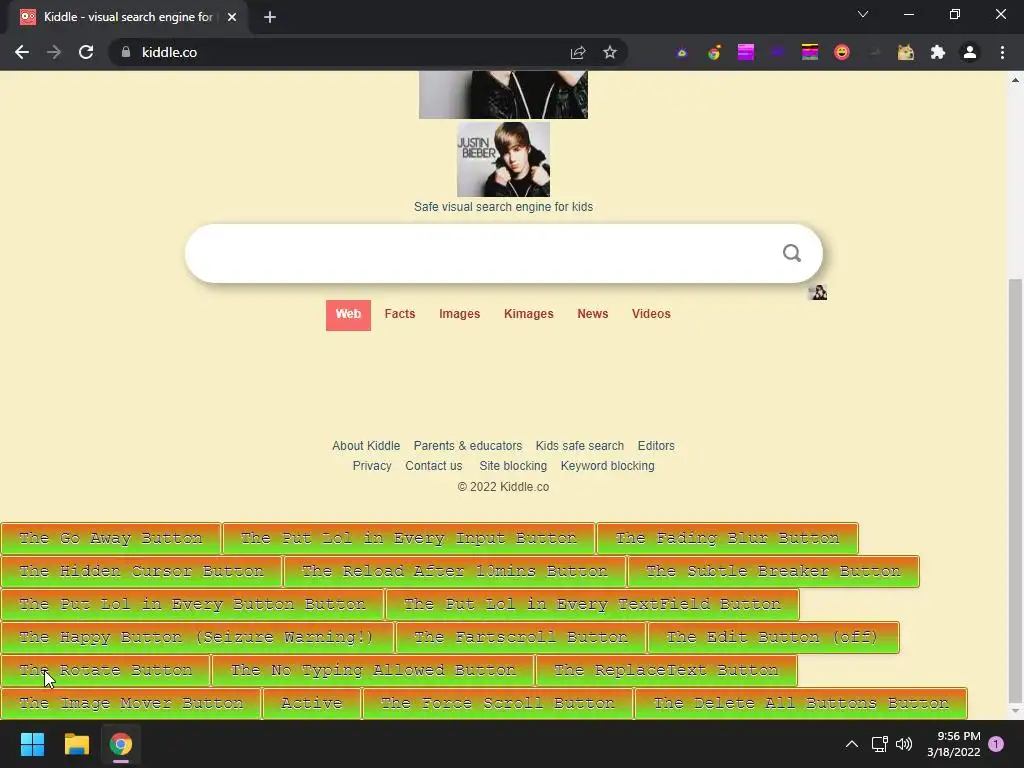This screenshot has height=768, width=1024.
Task: Open the Windows Start menu
Action: (x=32, y=744)
